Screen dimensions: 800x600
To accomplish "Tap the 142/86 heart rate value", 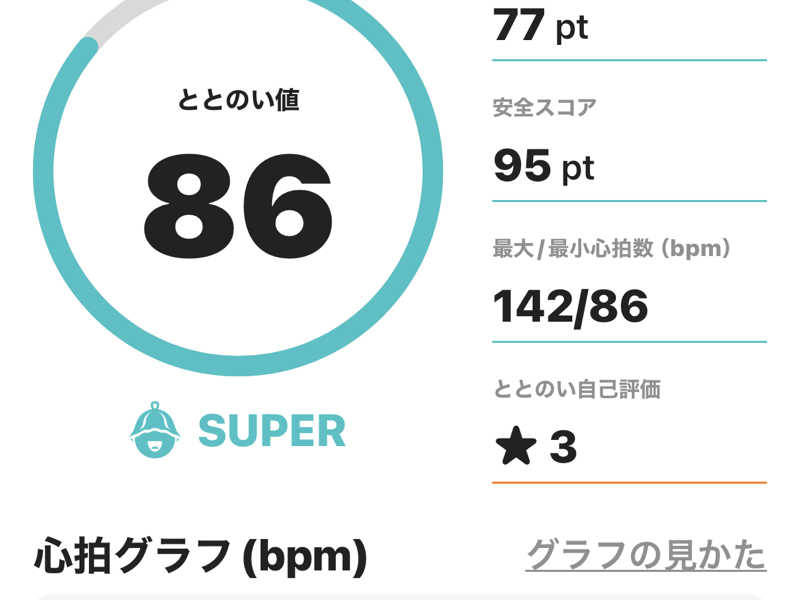I will coord(571,306).
